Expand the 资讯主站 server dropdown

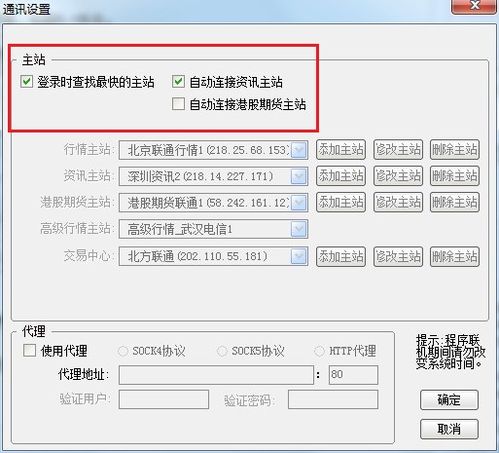[299, 176]
